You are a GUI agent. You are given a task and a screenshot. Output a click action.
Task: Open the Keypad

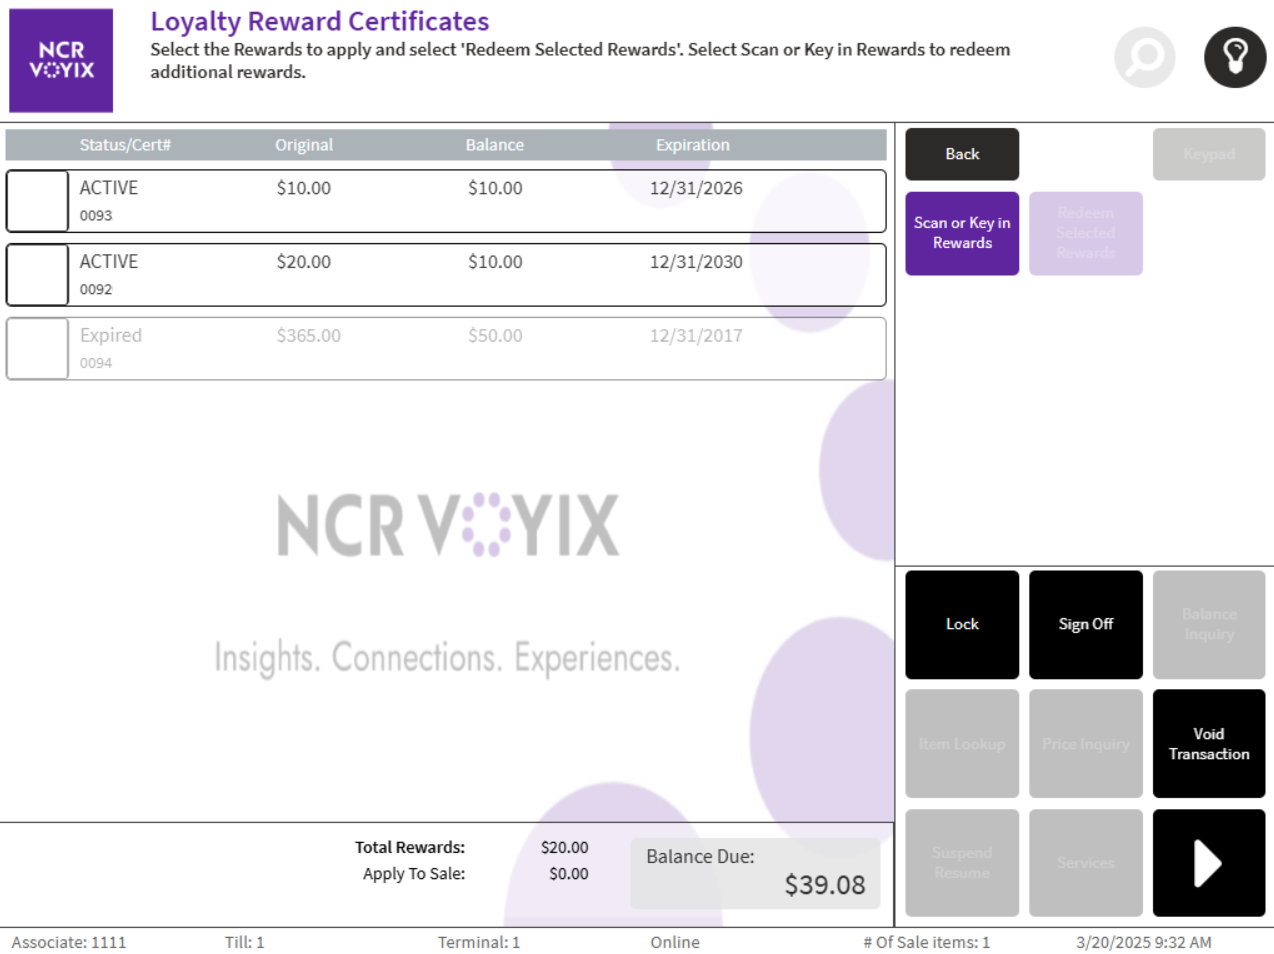1208,154
